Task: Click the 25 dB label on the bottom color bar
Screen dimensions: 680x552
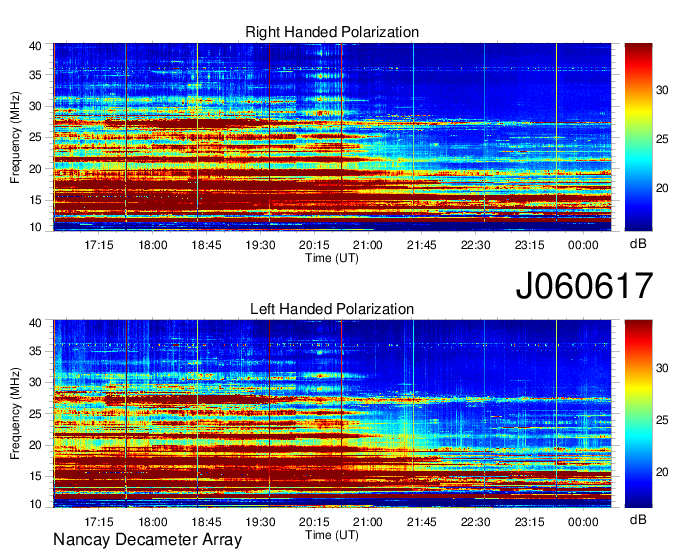Action: coord(662,420)
